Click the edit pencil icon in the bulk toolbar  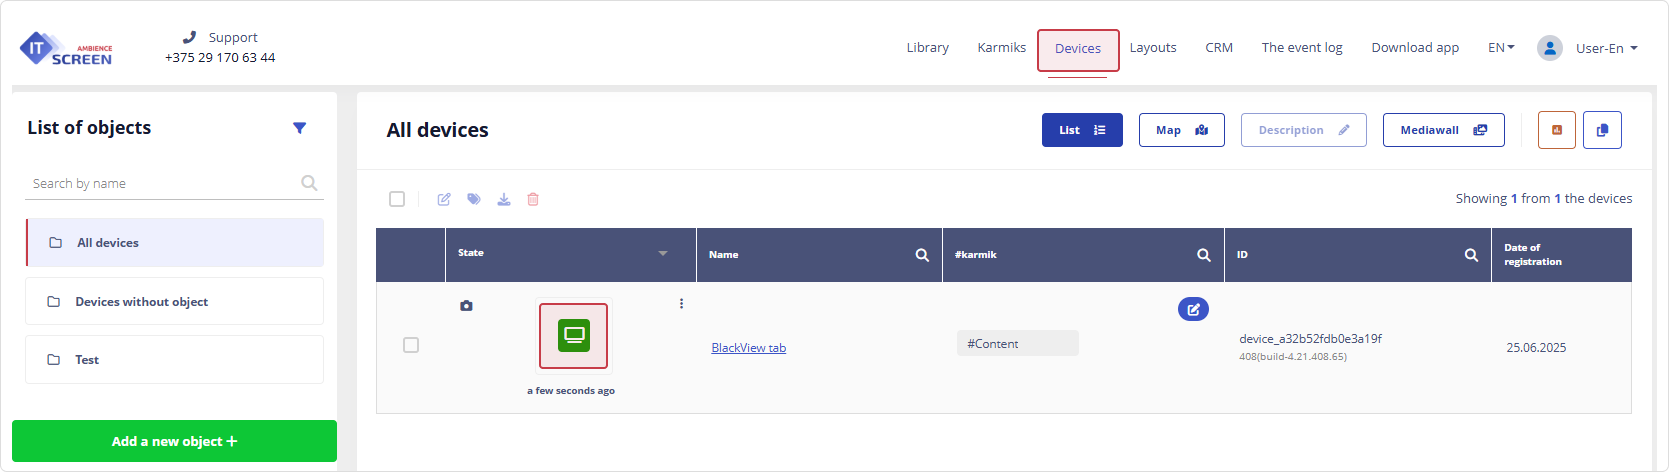pyautogui.click(x=444, y=199)
